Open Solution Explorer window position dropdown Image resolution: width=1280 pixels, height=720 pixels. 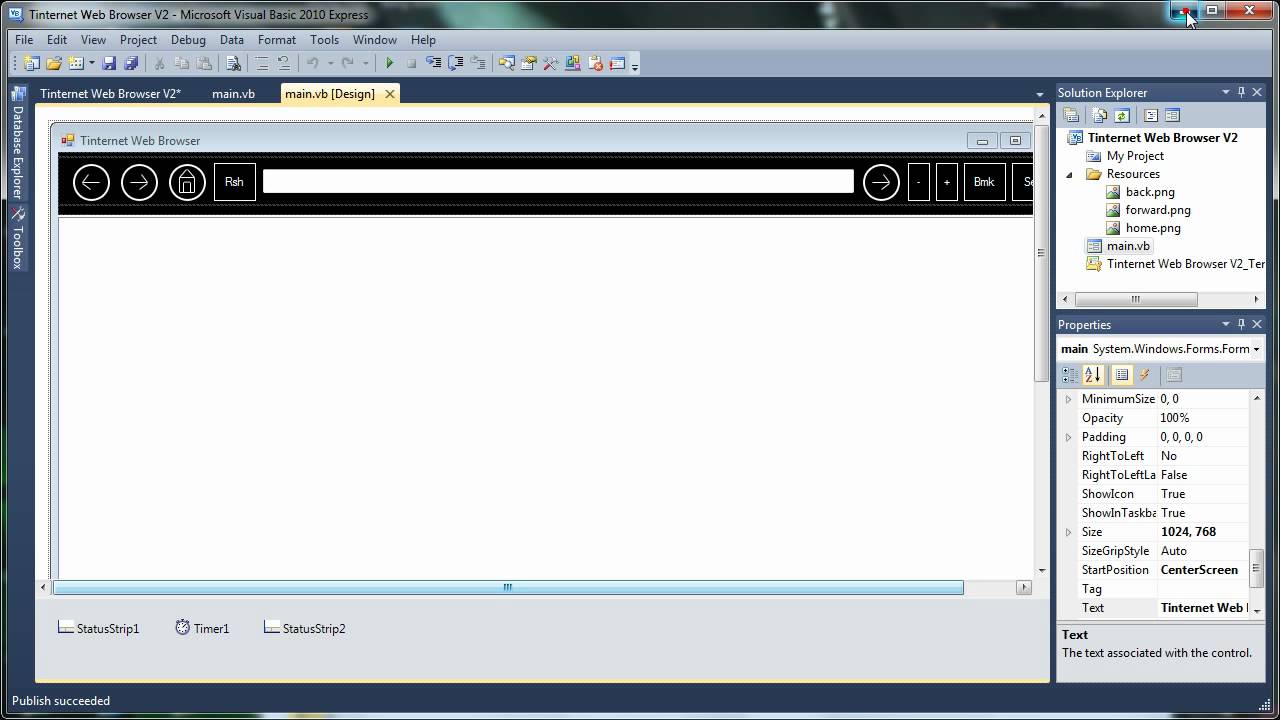tap(1225, 92)
